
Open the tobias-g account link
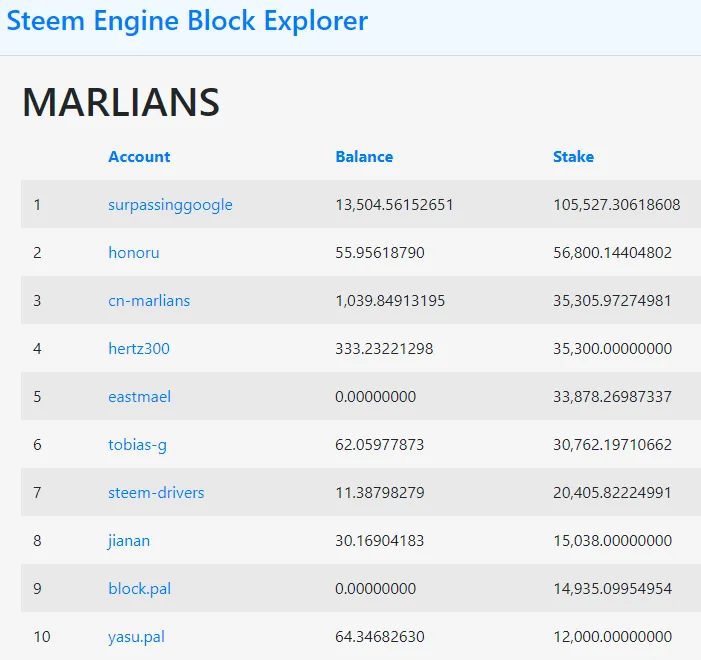[x=137, y=445]
